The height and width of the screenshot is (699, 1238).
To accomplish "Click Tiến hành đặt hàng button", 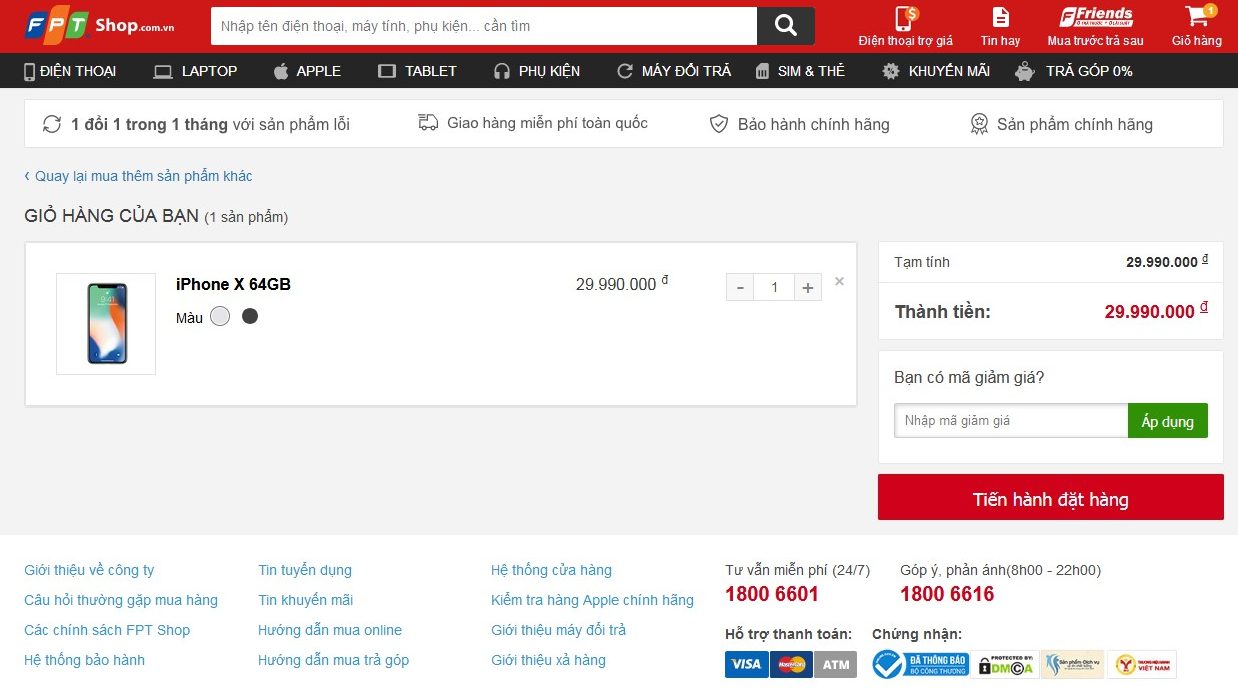I will pyautogui.click(x=1051, y=497).
